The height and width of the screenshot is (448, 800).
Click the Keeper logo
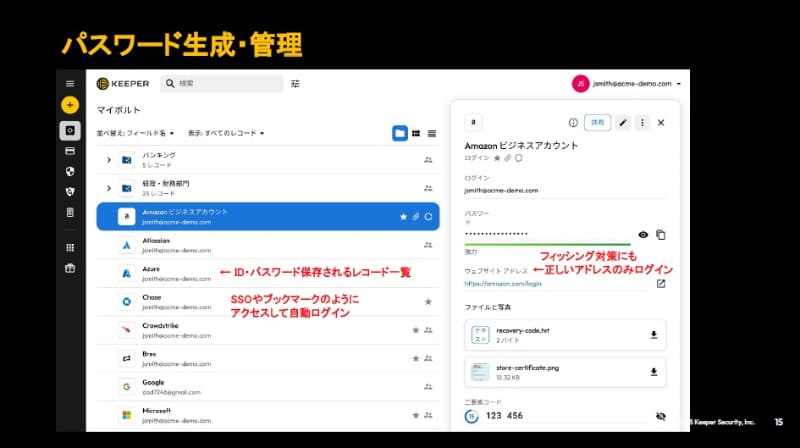(123, 84)
